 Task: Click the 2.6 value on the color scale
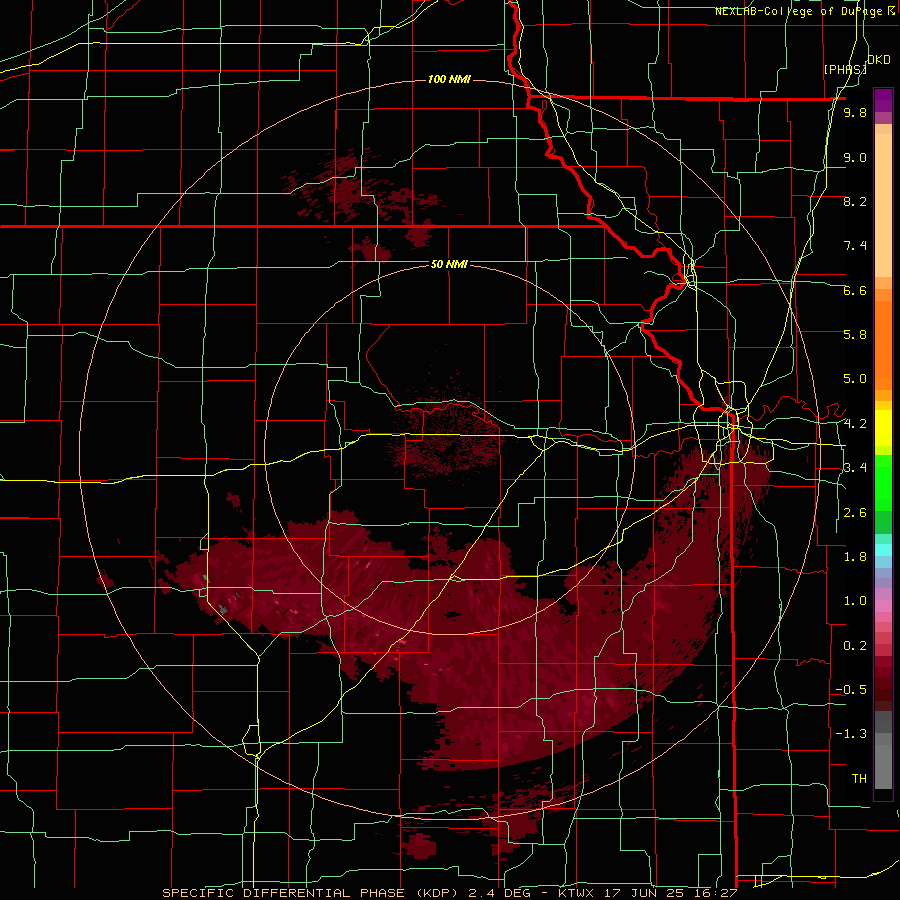[x=855, y=513]
